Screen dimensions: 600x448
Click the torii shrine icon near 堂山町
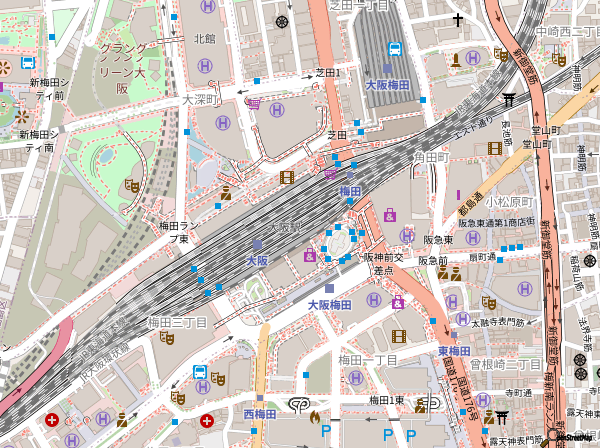(509, 98)
